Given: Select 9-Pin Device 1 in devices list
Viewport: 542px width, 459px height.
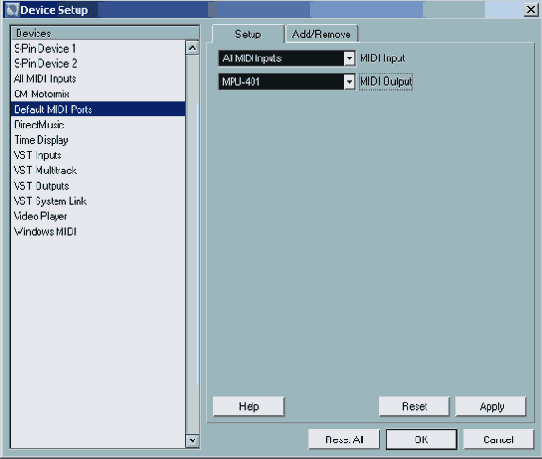Looking at the screenshot, I should (98, 48).
